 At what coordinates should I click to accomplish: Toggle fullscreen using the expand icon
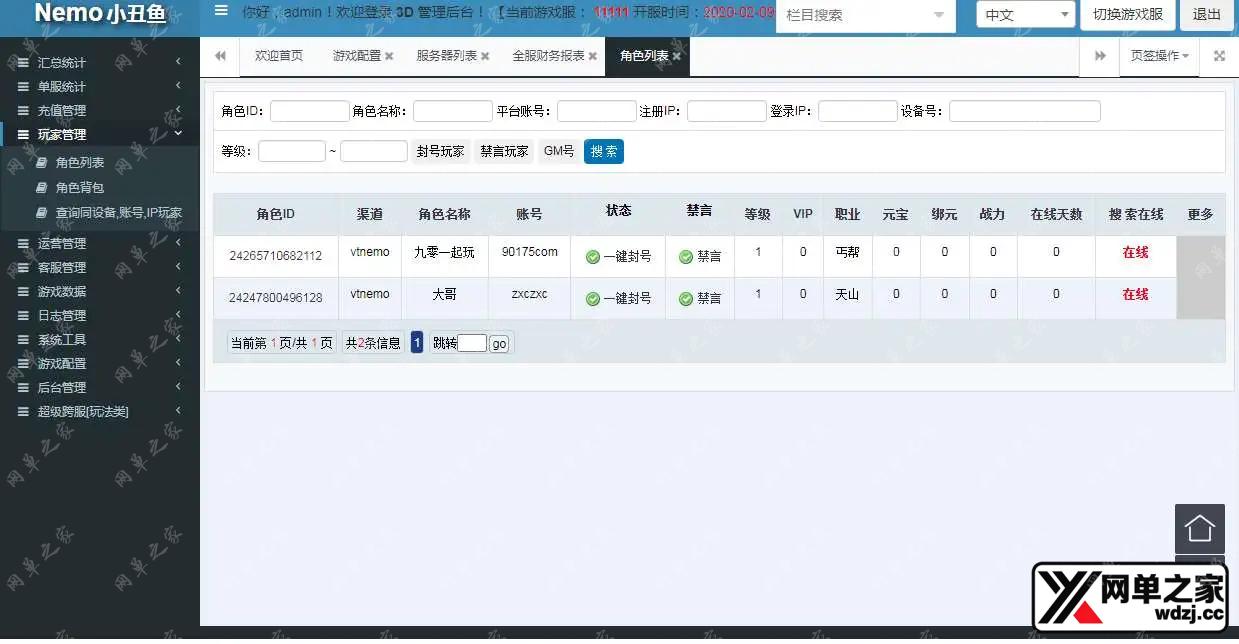[1219, 56]
